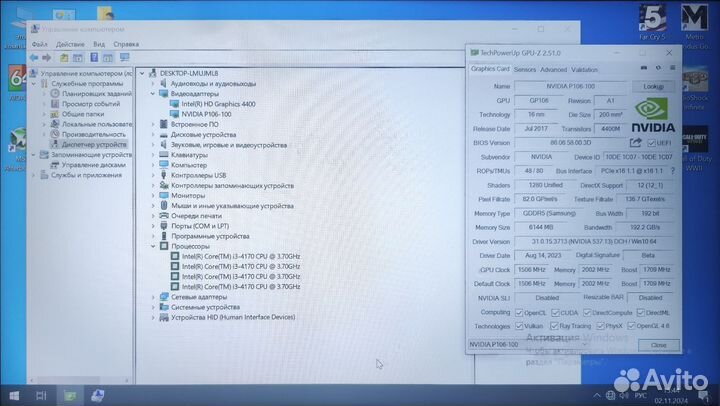Viewport: 720px width, 406px height.
Task: Toggle the DirectCompute checkbox
Action: click(x=587, y=313)
